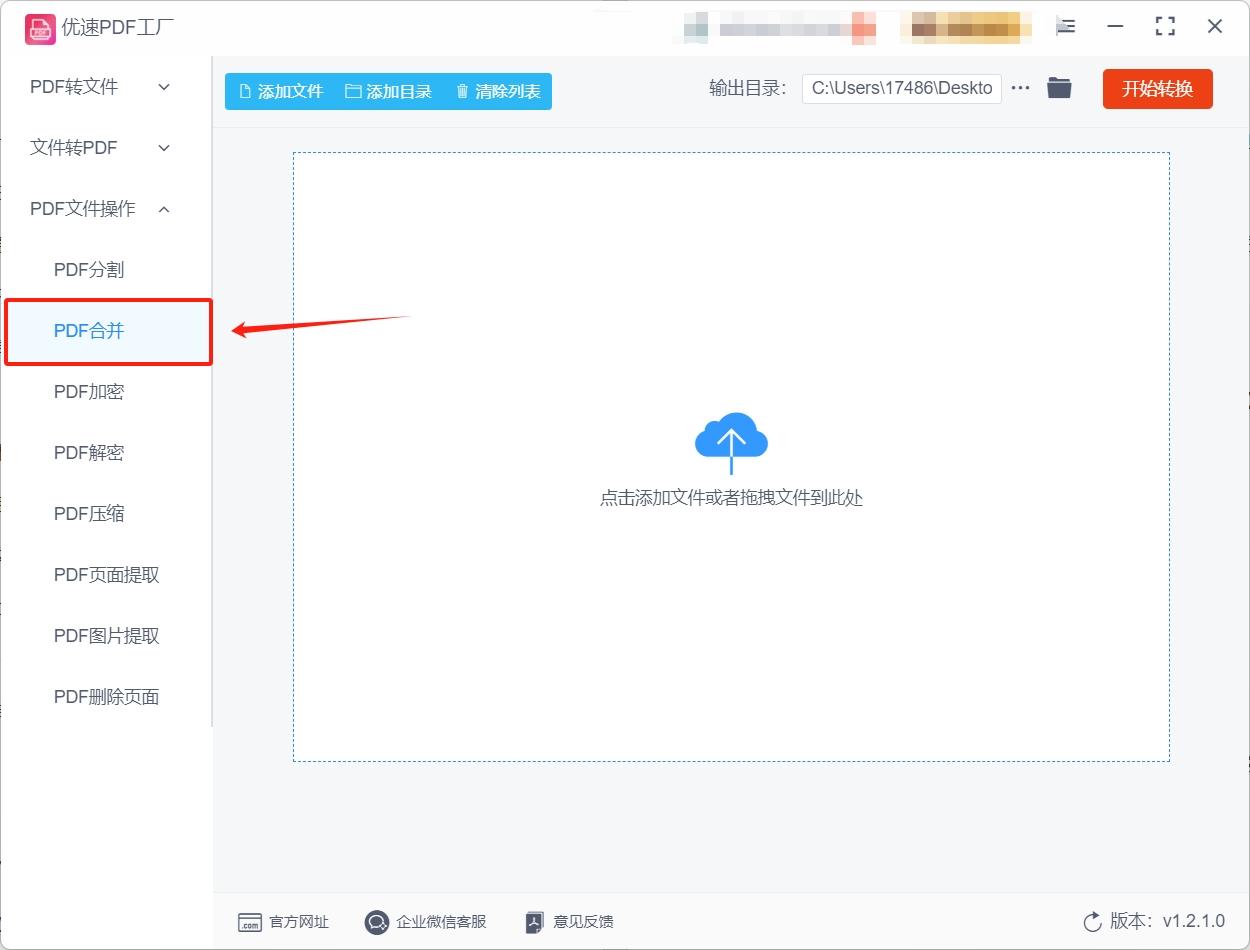Image resolution: width=1250 pixels, height=950 pixels.
Task: Click 清除列表 to clear files
Action: coord(498,91)
